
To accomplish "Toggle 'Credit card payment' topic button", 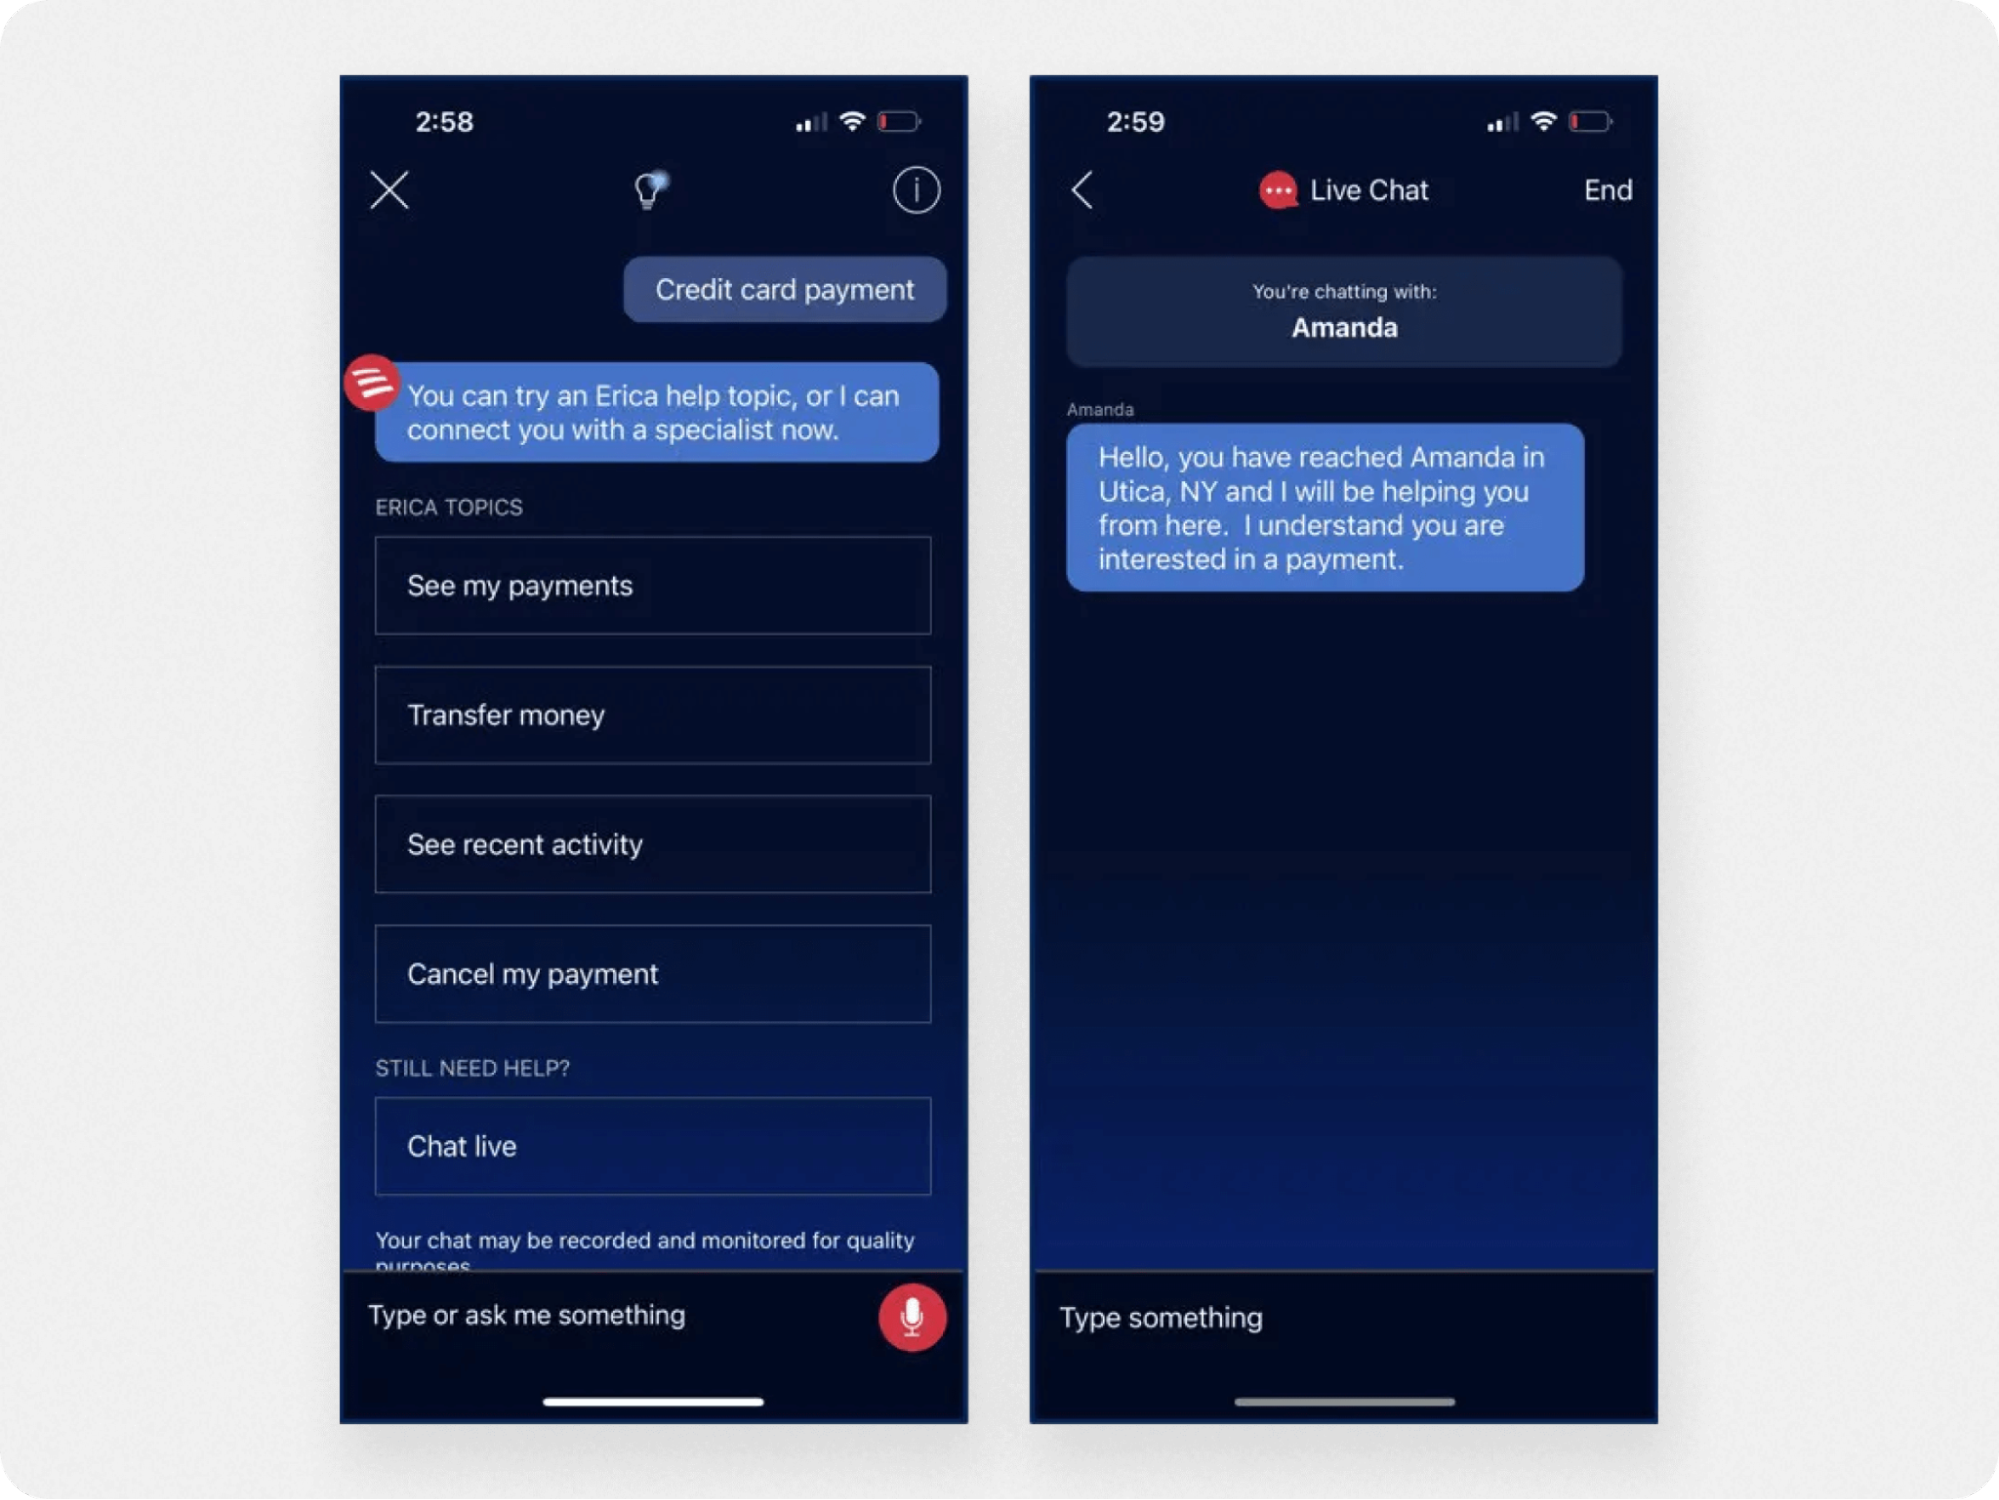I will (x=784, y=290).
